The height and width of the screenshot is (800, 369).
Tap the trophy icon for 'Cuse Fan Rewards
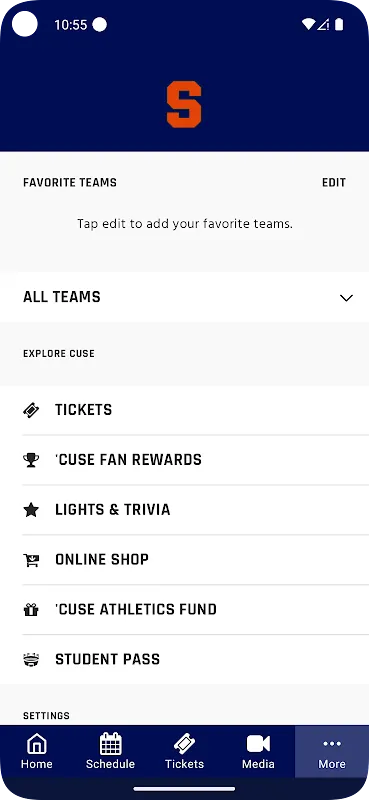(x=31, y=460)
